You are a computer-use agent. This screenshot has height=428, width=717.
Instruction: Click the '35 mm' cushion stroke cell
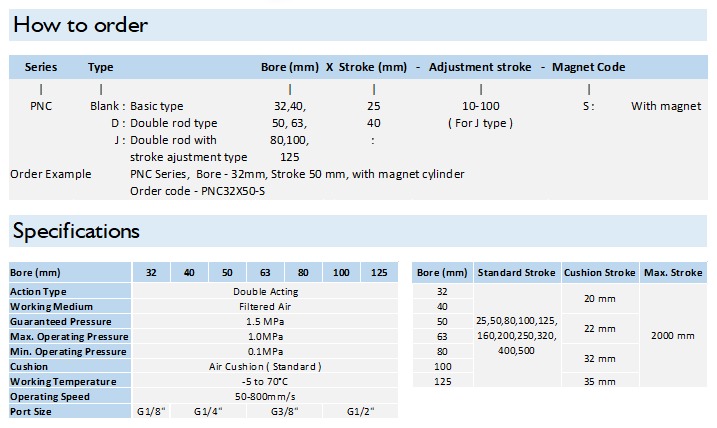coord(599,381)
